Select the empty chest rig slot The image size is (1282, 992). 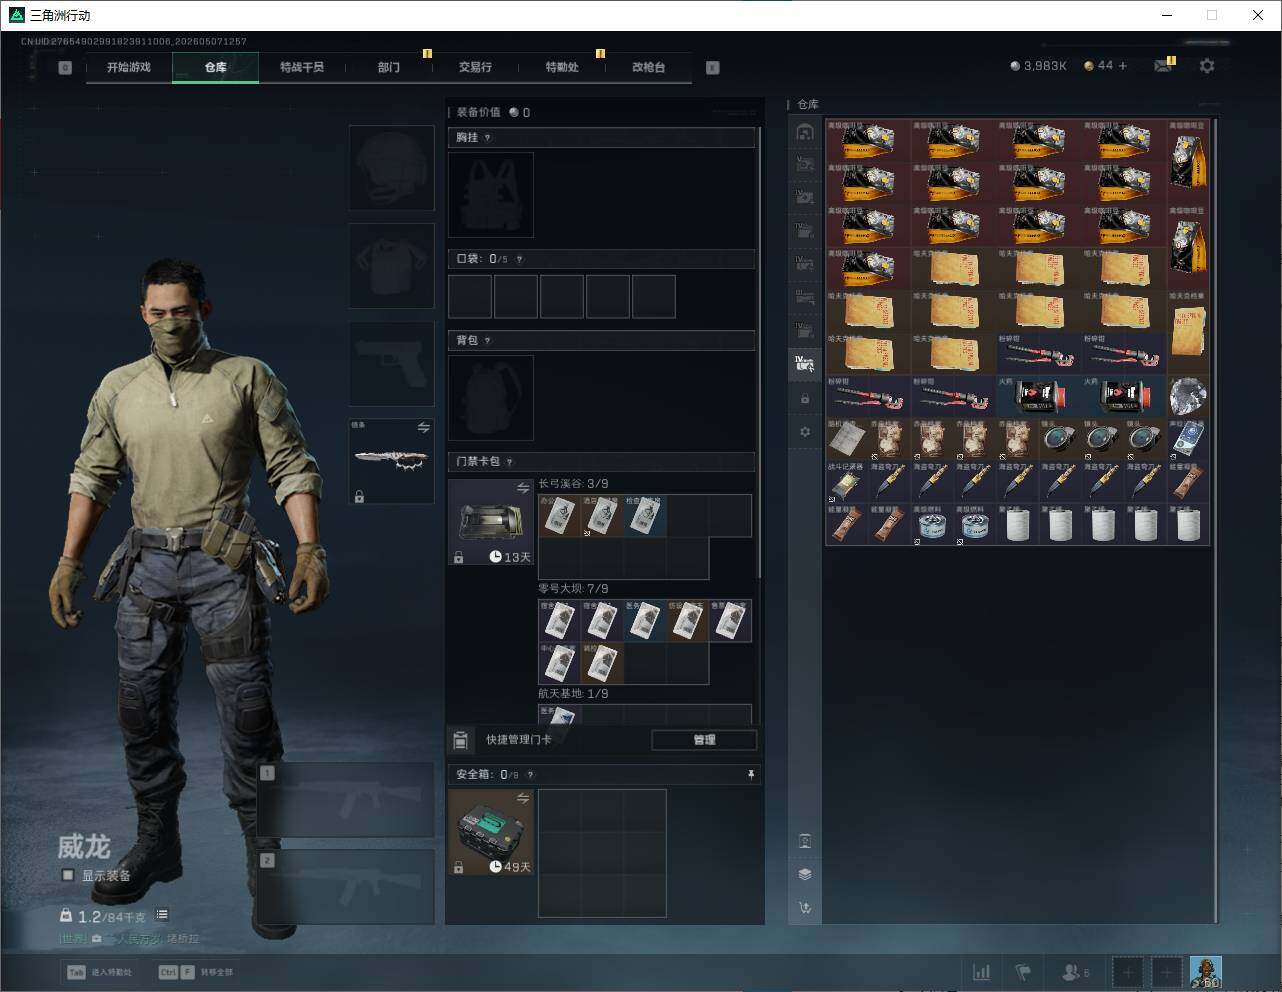coord(491,194)
